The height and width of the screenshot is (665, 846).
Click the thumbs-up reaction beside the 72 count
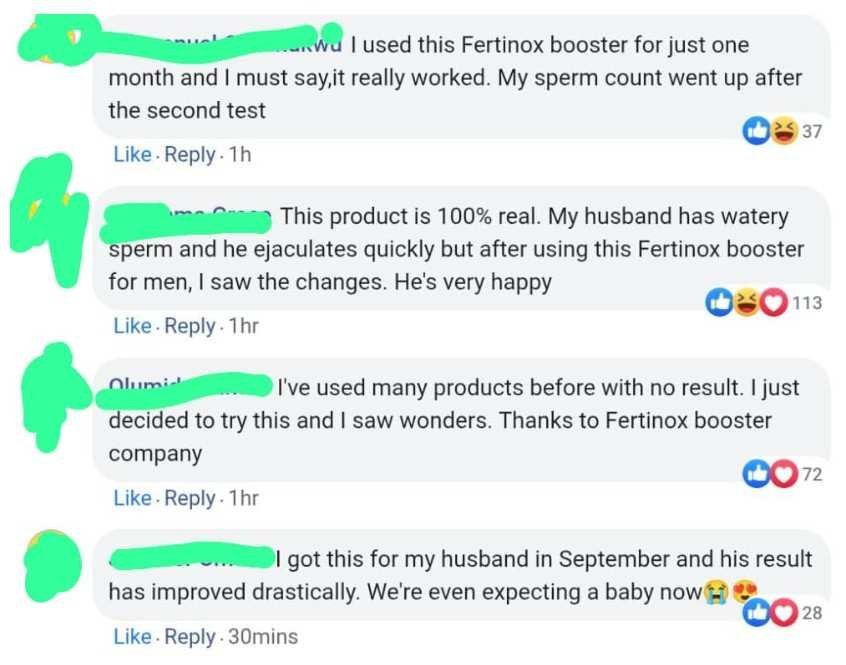[x=757, y=475]
